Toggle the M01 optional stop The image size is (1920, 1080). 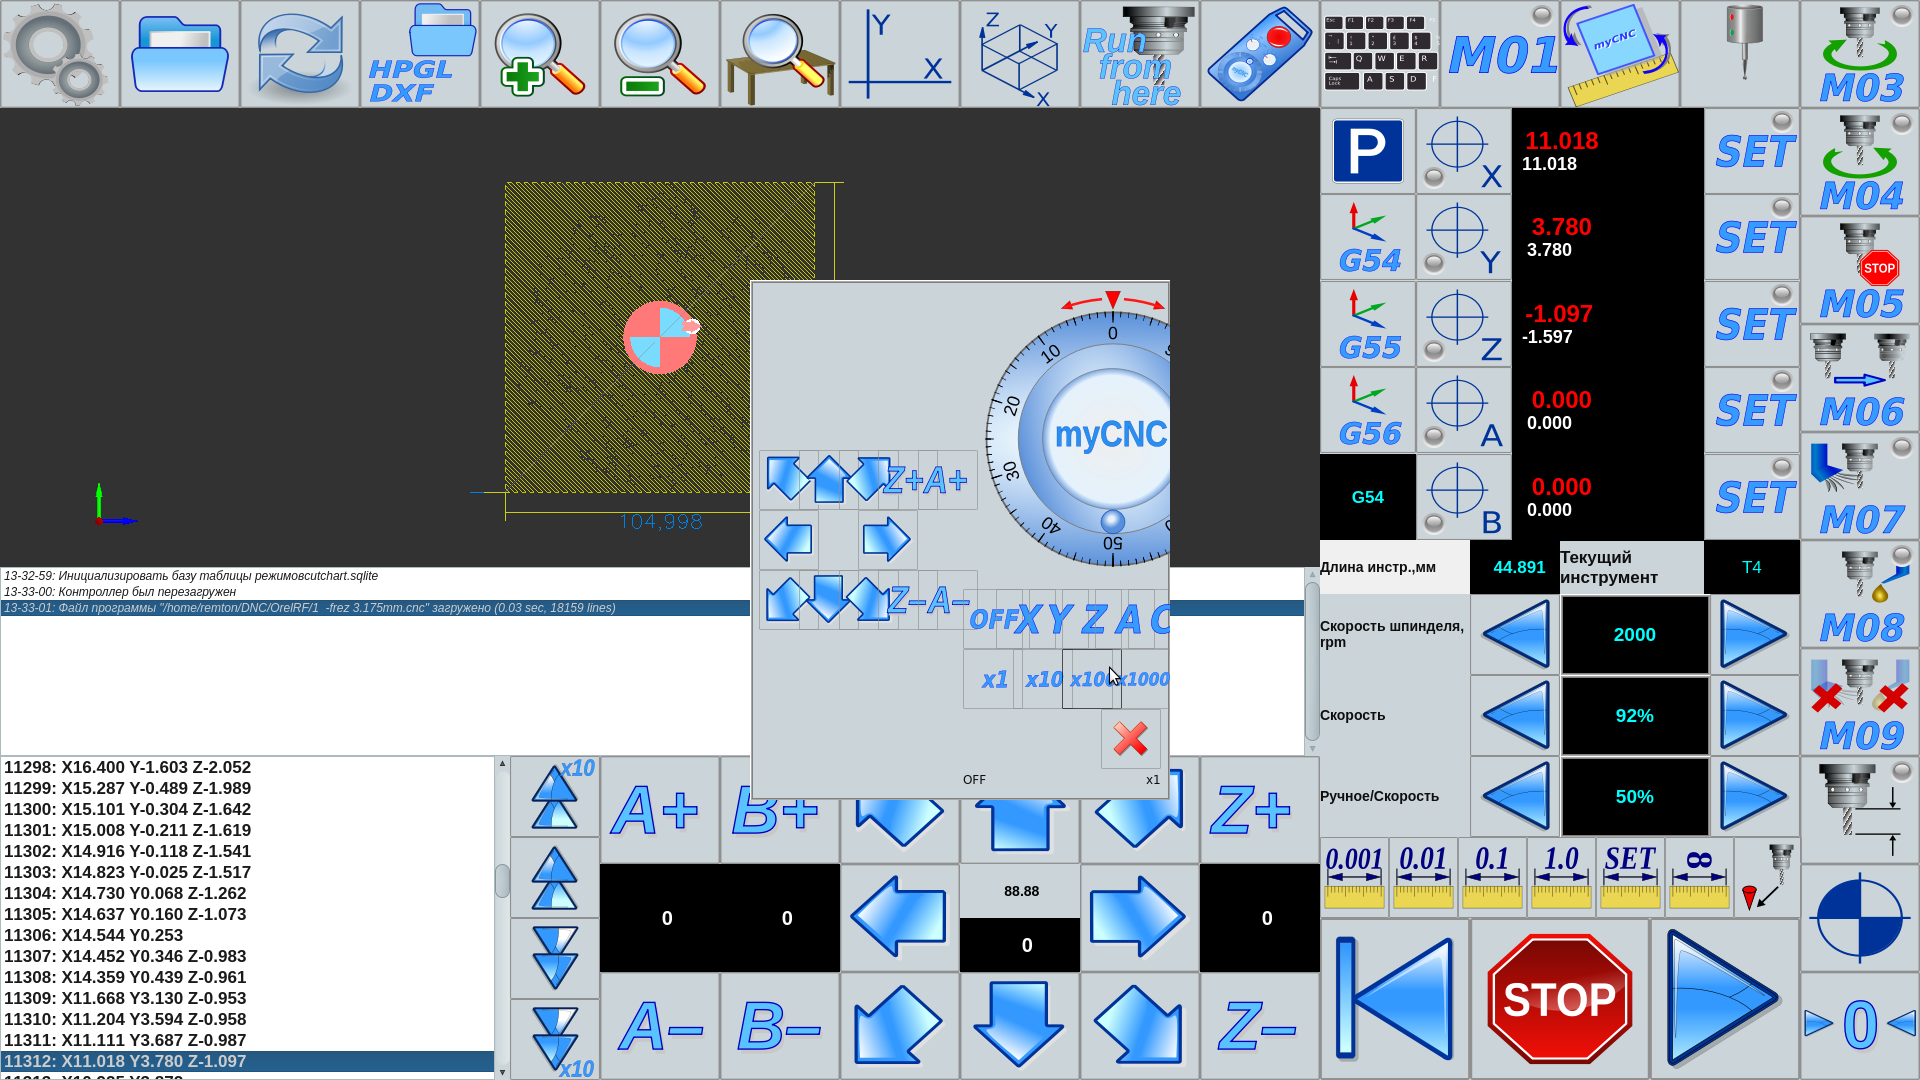[x=1500, y=54]
